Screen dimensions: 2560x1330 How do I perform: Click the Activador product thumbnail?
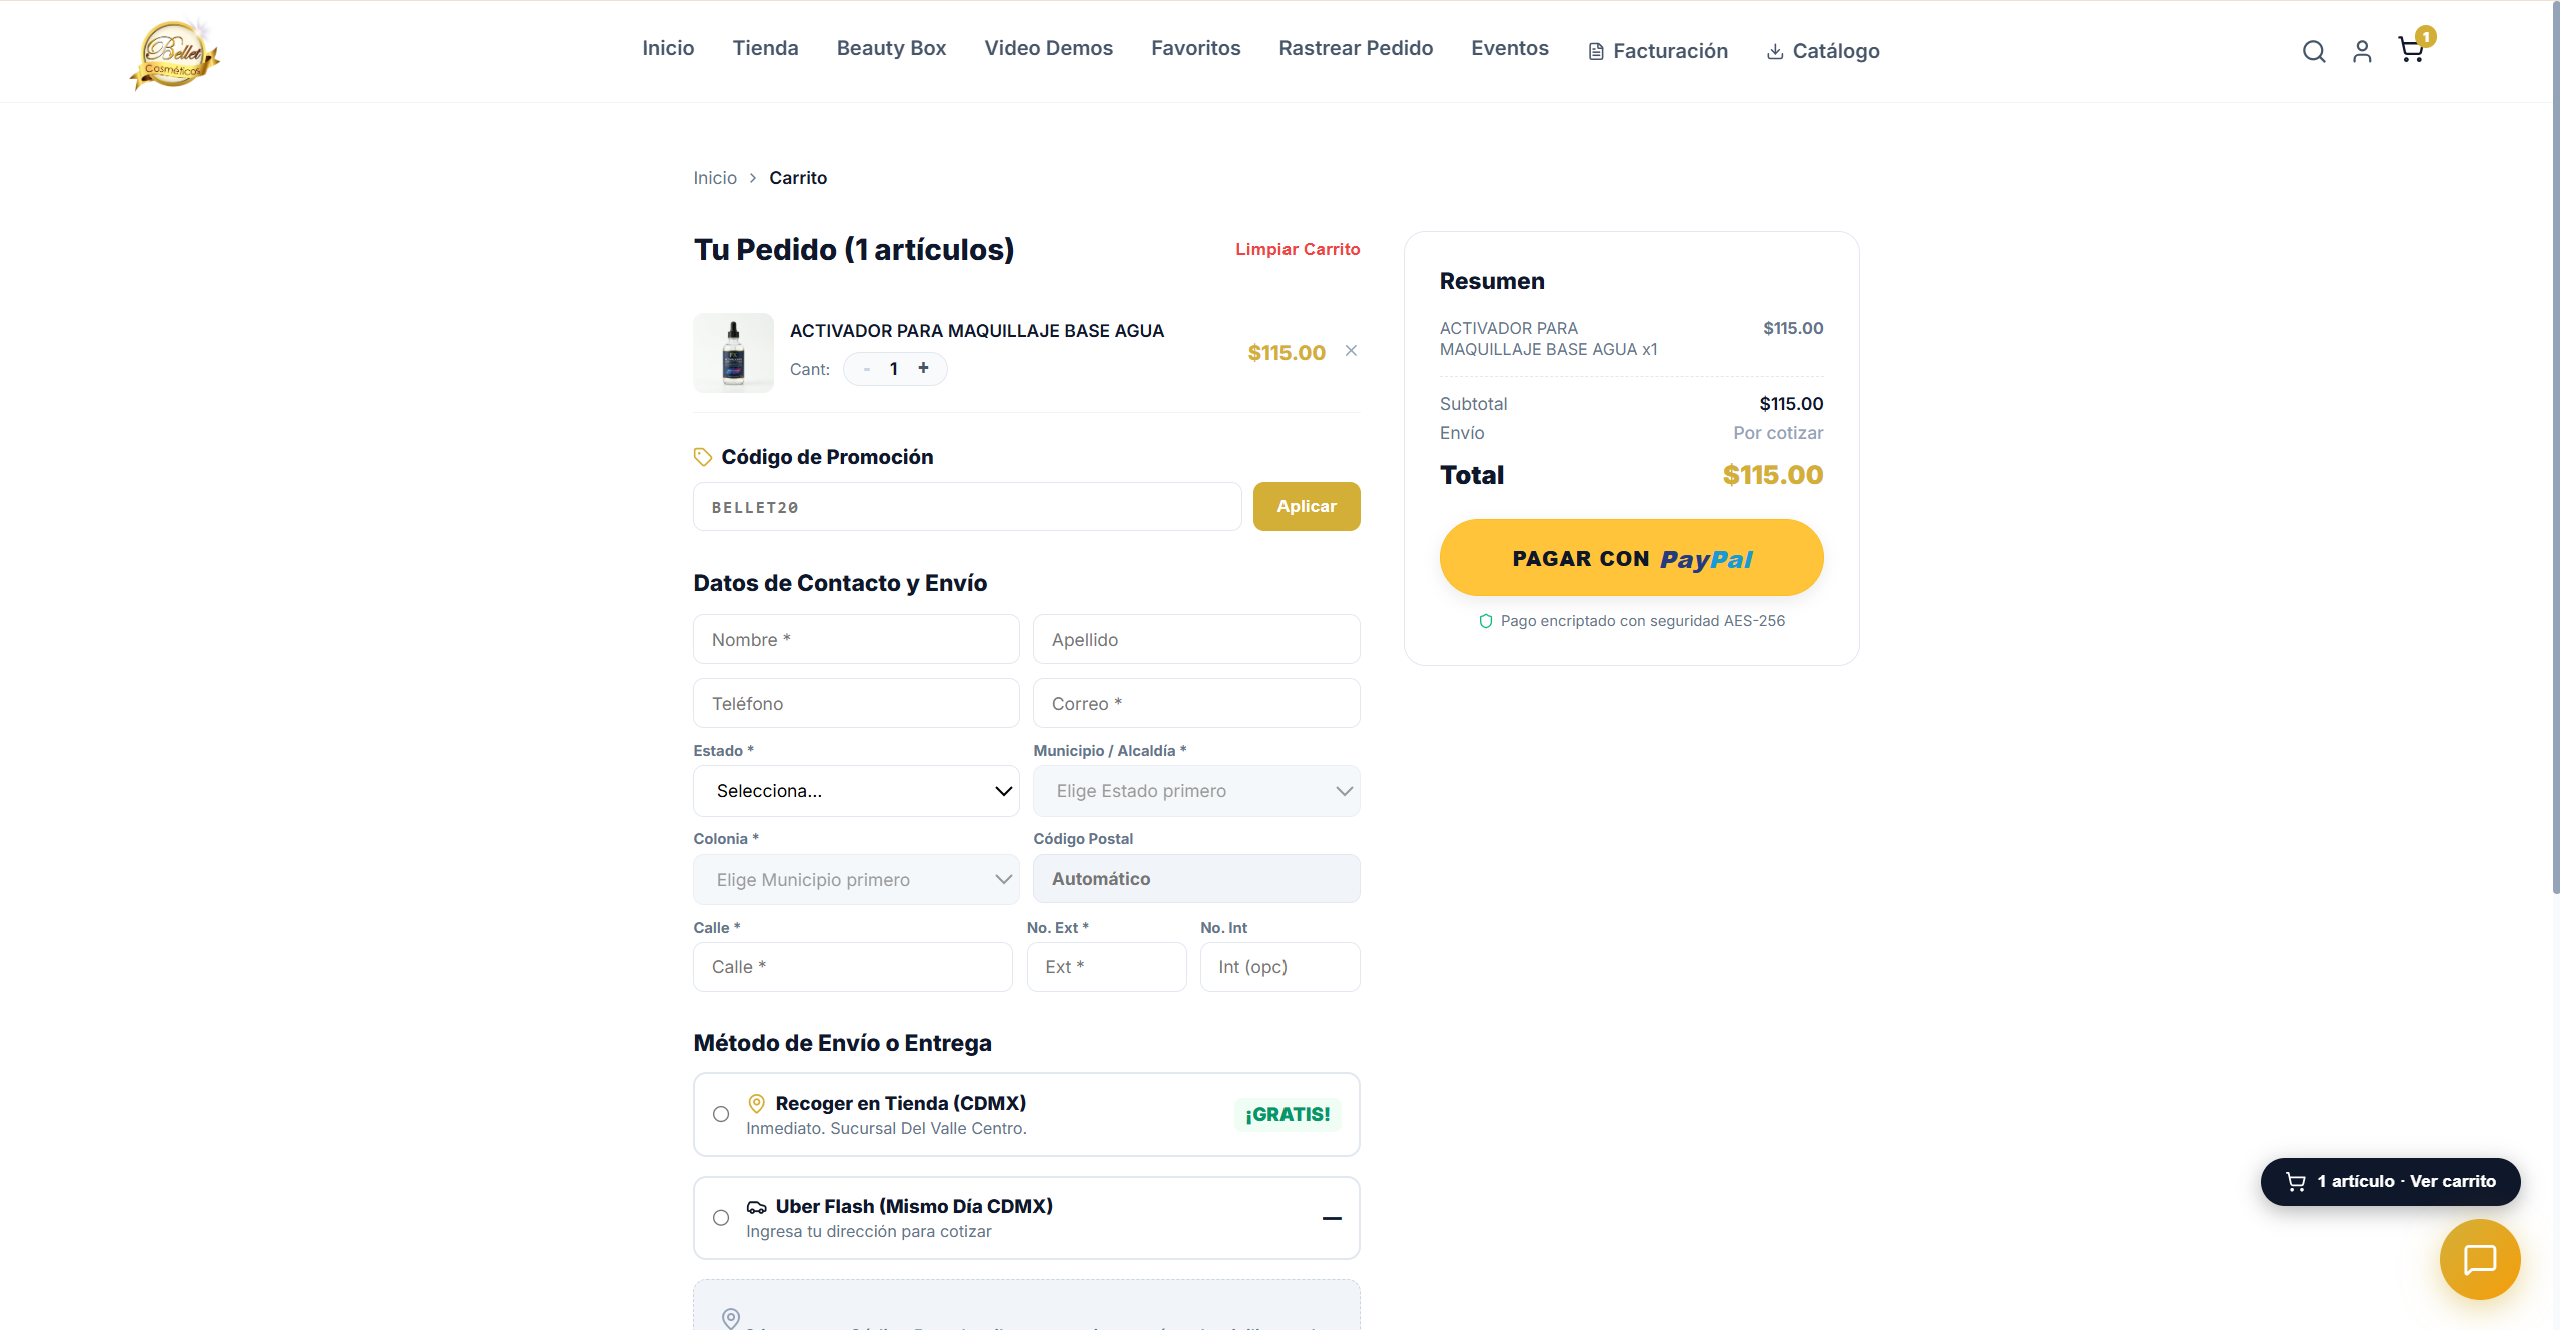point(734,353)
